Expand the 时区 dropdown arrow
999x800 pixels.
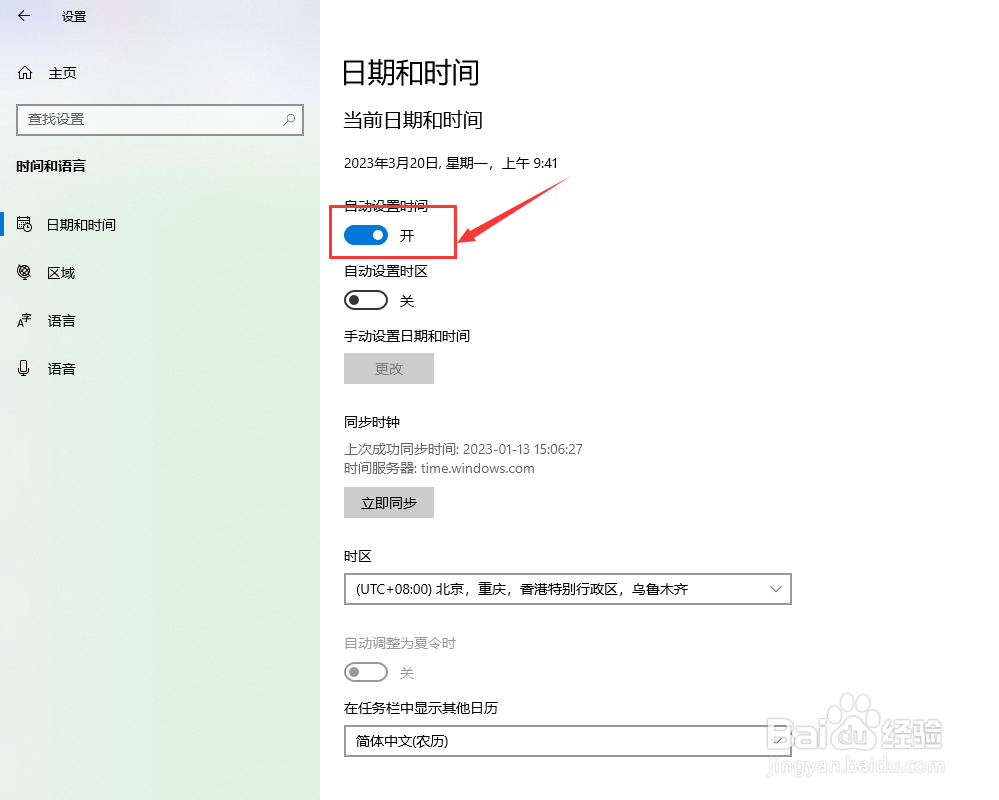[775, 589]
